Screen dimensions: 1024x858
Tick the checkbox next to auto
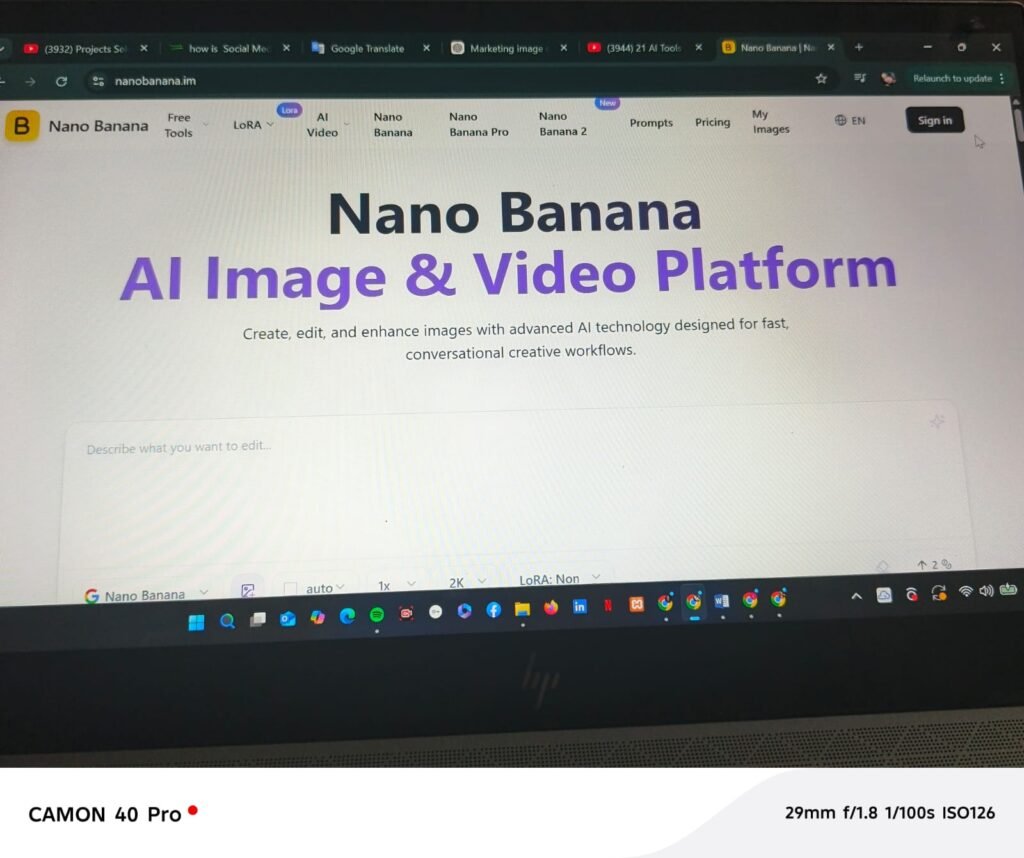(x=291, y=589)
